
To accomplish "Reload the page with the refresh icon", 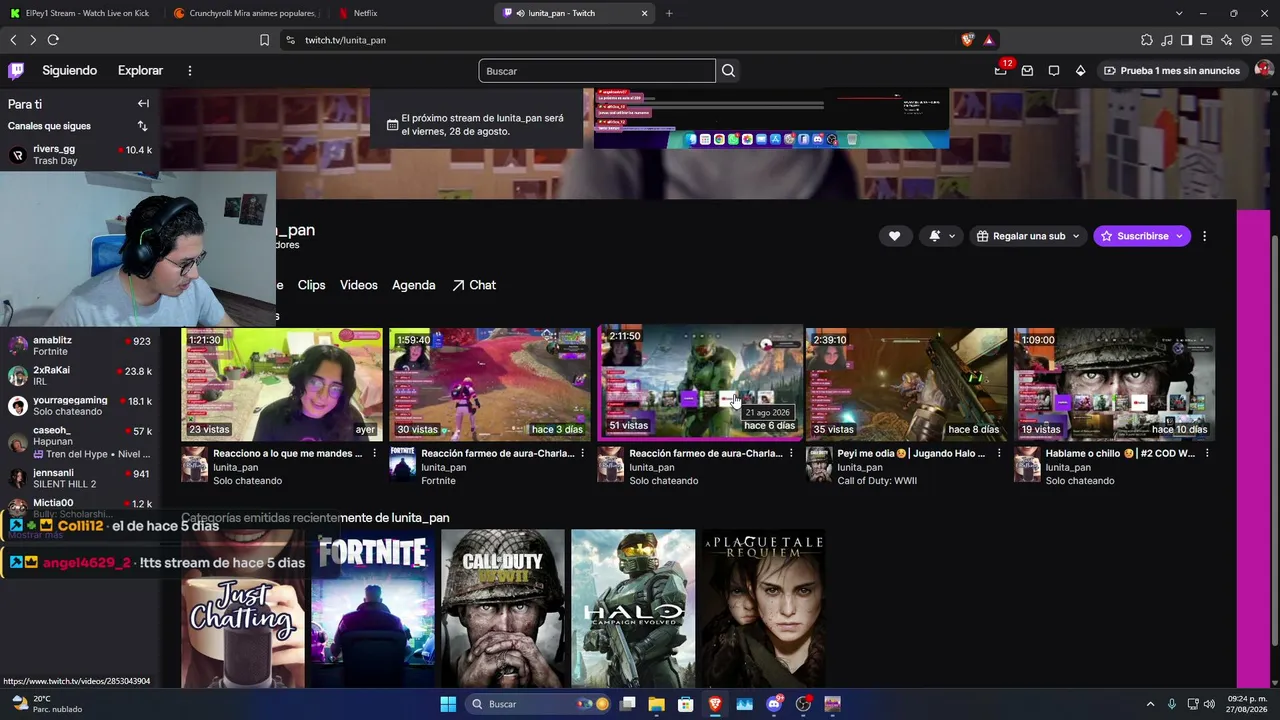I will click(53, 40).
